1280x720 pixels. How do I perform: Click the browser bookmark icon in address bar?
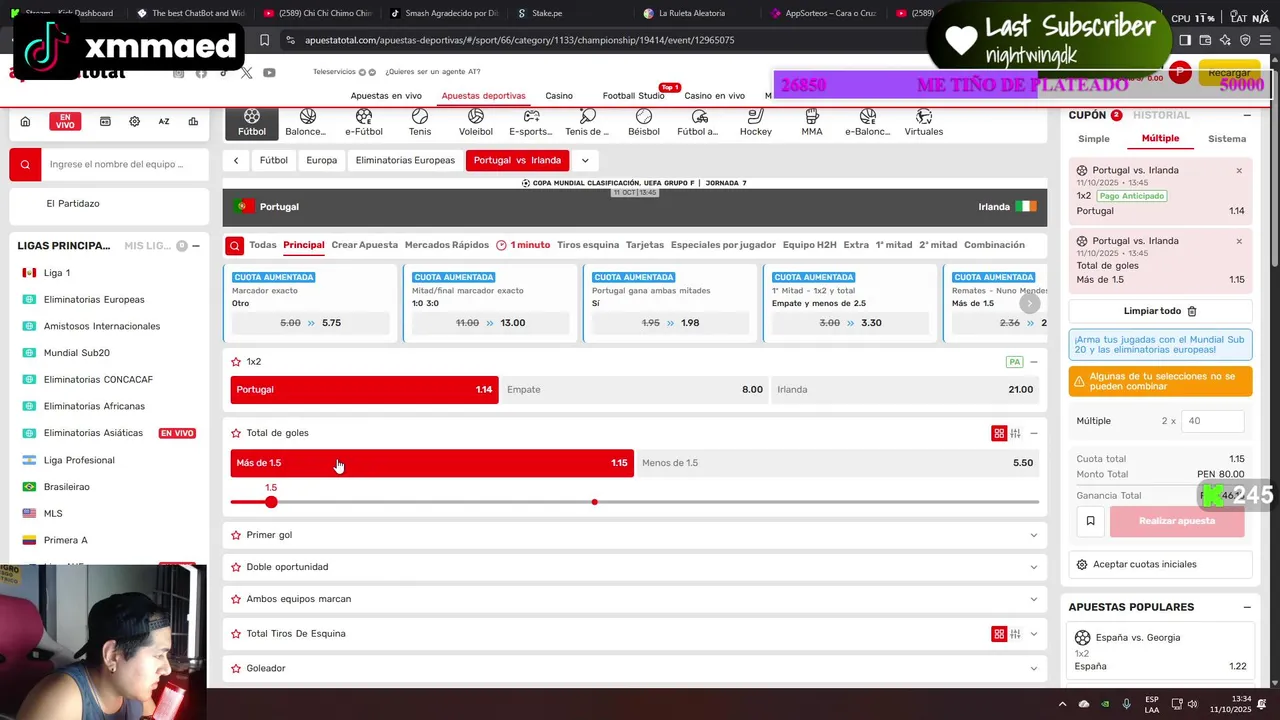point(264,40)
